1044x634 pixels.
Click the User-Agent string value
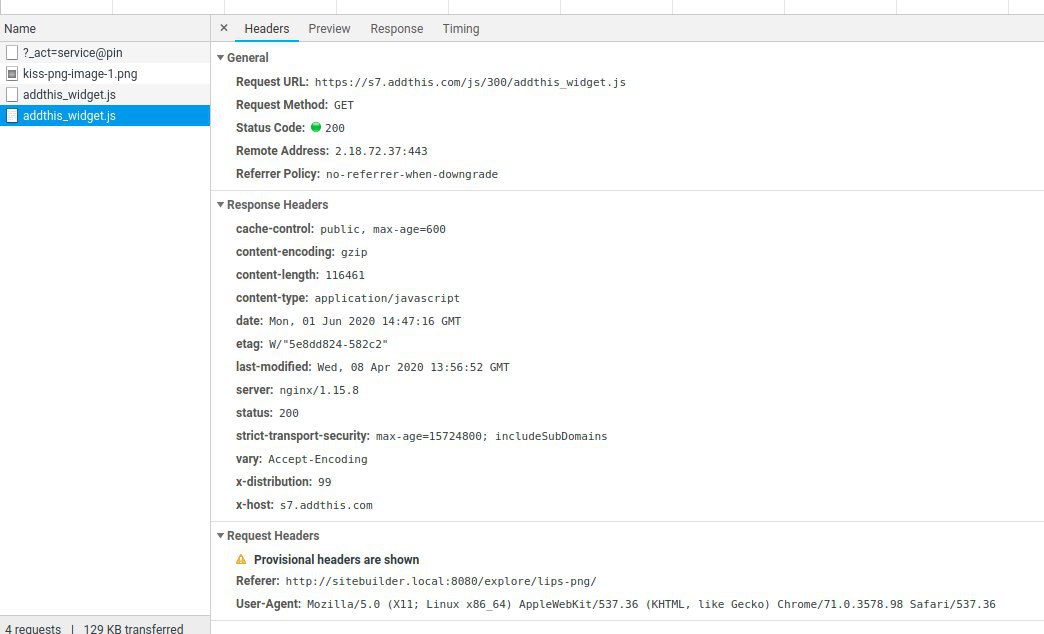tap(651, 605)
